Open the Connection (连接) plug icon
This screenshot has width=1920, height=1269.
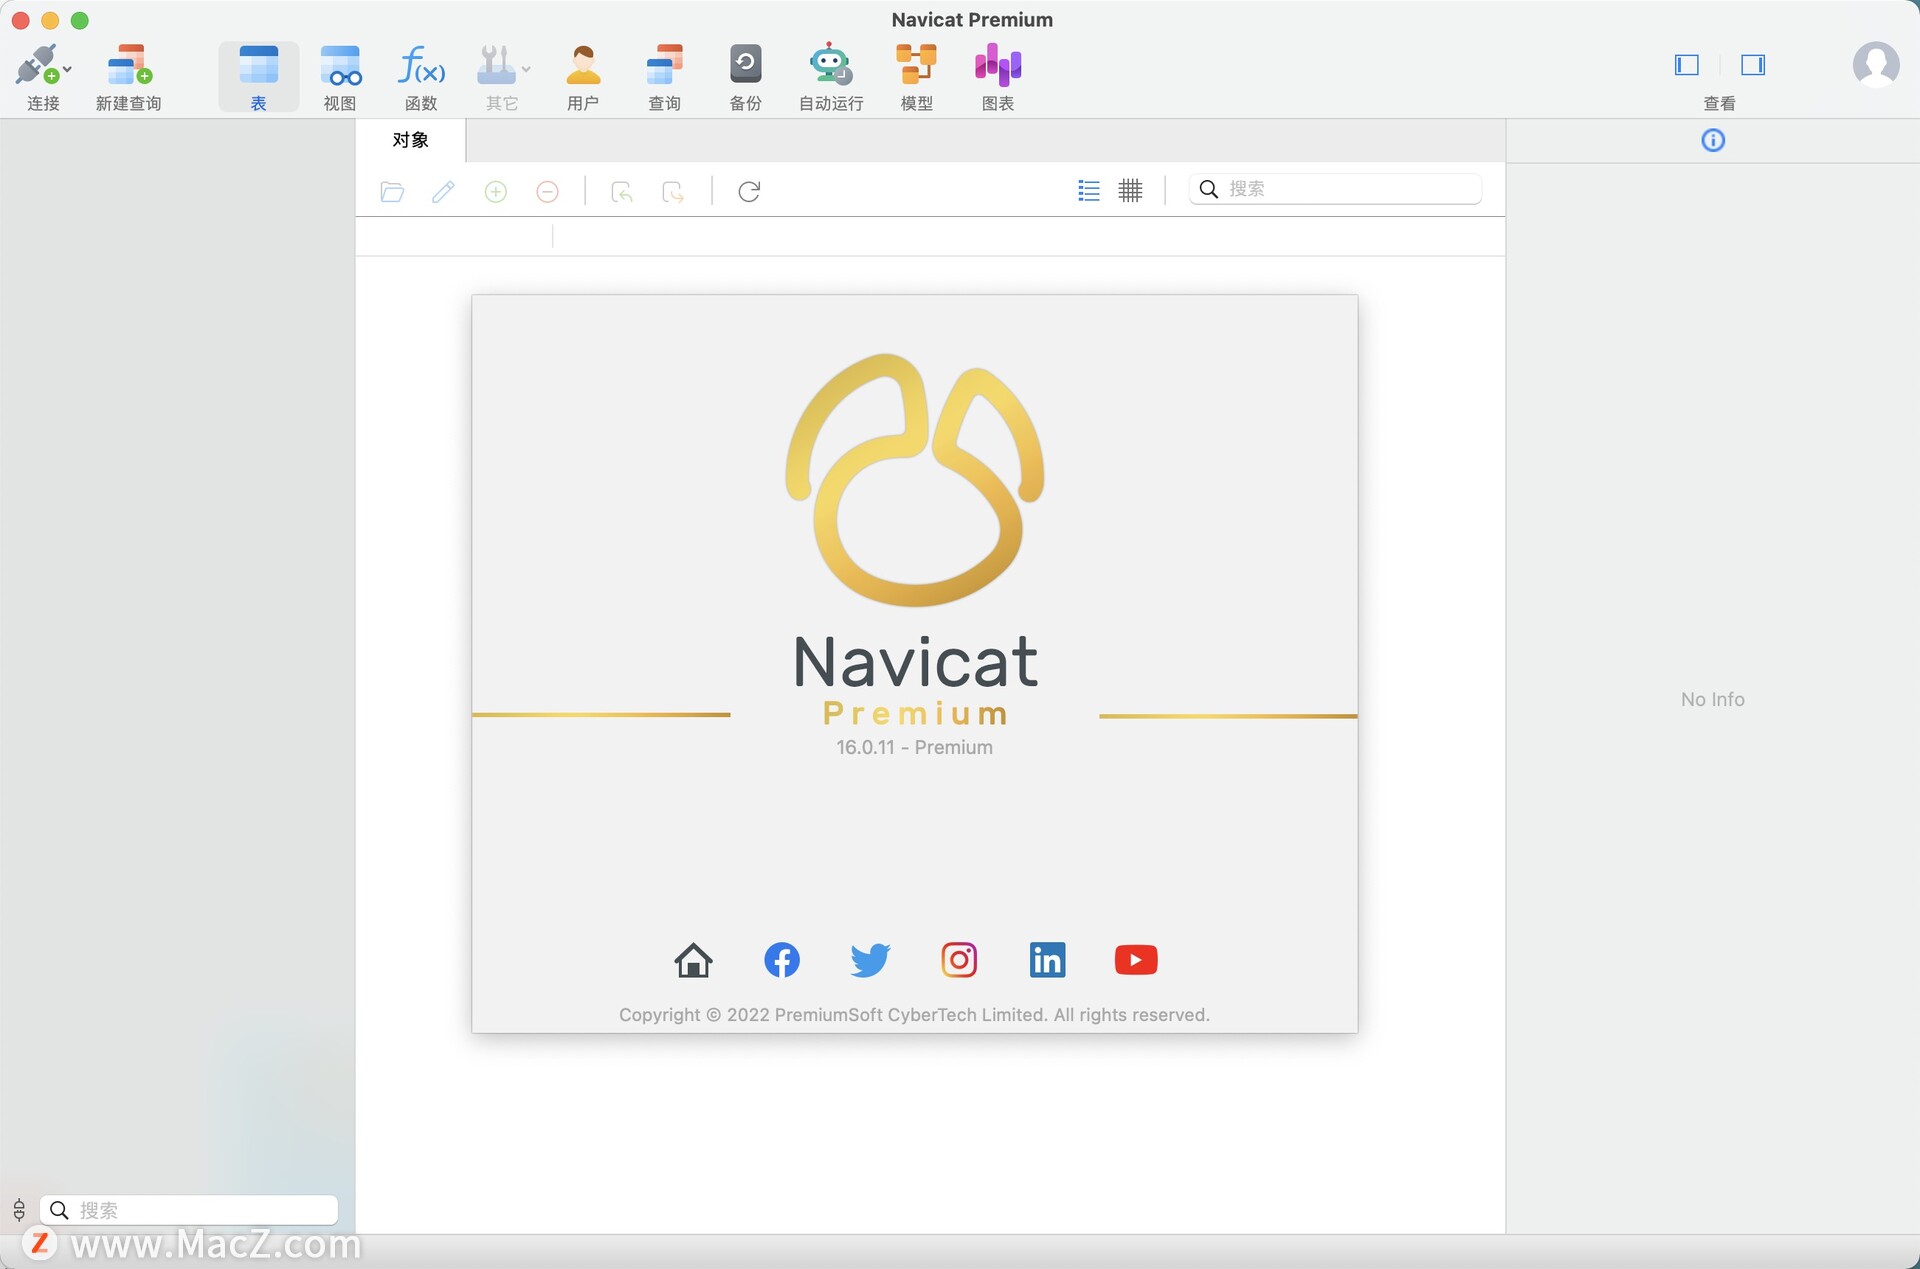37,66
